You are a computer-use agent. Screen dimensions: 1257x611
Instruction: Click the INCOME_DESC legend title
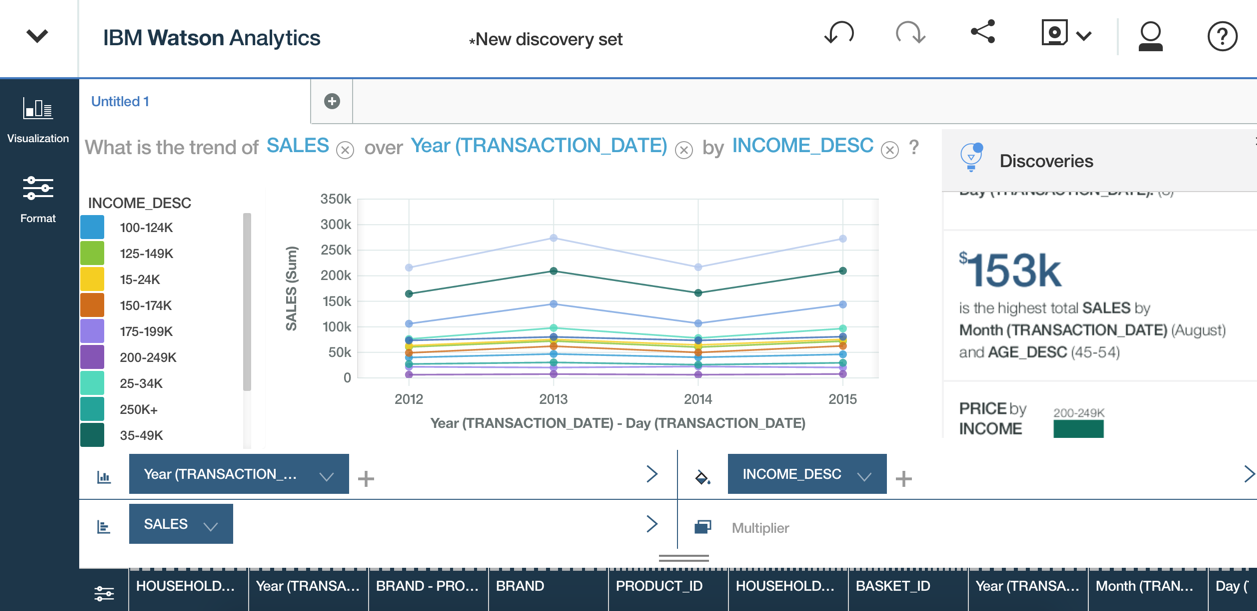[x=140, y=203]
